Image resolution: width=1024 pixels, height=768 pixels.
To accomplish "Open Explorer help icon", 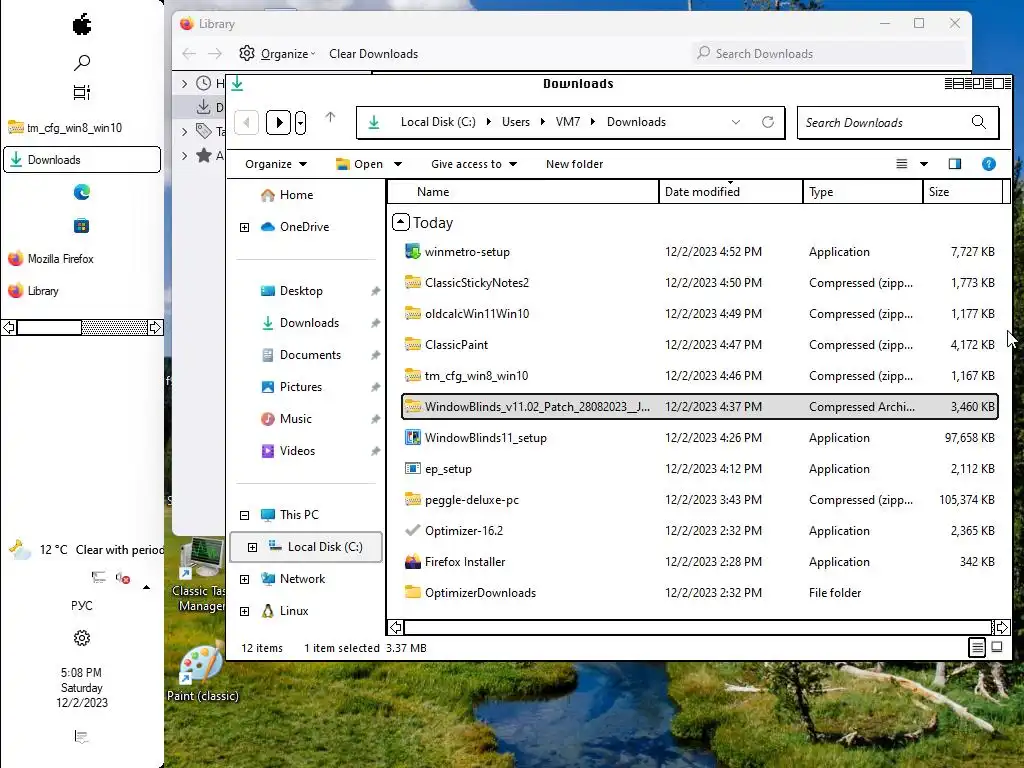I will click(x=989, y=164).
